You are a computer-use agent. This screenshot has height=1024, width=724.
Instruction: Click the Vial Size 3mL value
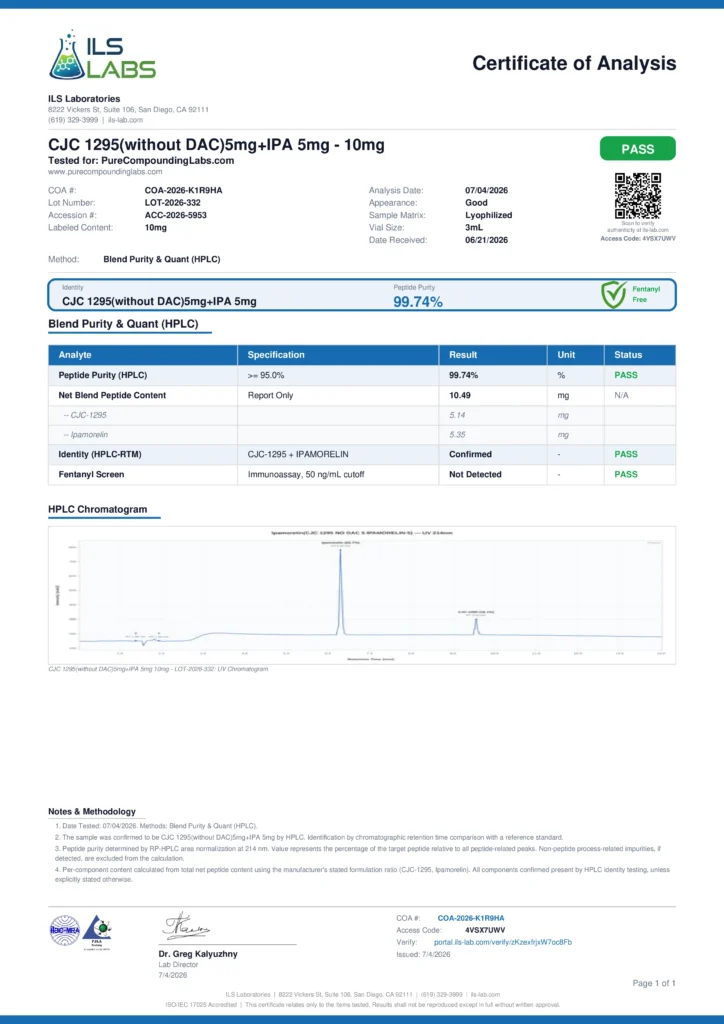tap(474, 227)
